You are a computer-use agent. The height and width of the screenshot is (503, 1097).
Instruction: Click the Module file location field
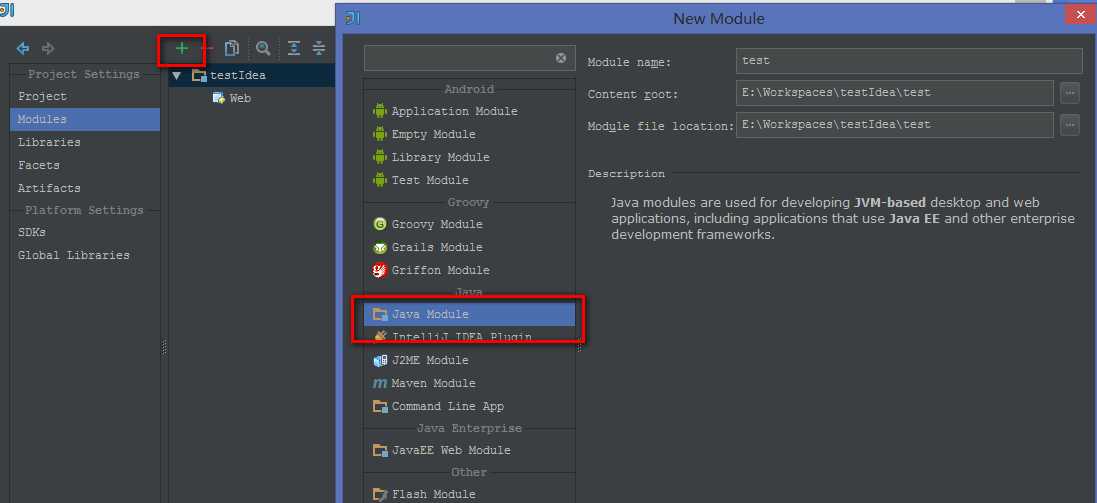[x=894, y=125]
